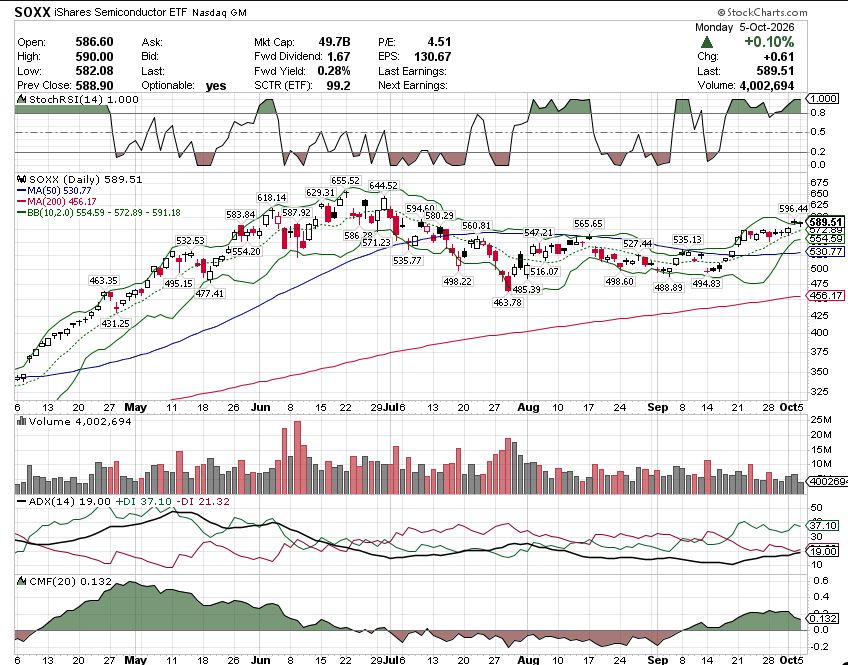Click the green up-arrow triangle near +0.10%
This screenshot has height=665, width=848.
[x=706, y=42]
